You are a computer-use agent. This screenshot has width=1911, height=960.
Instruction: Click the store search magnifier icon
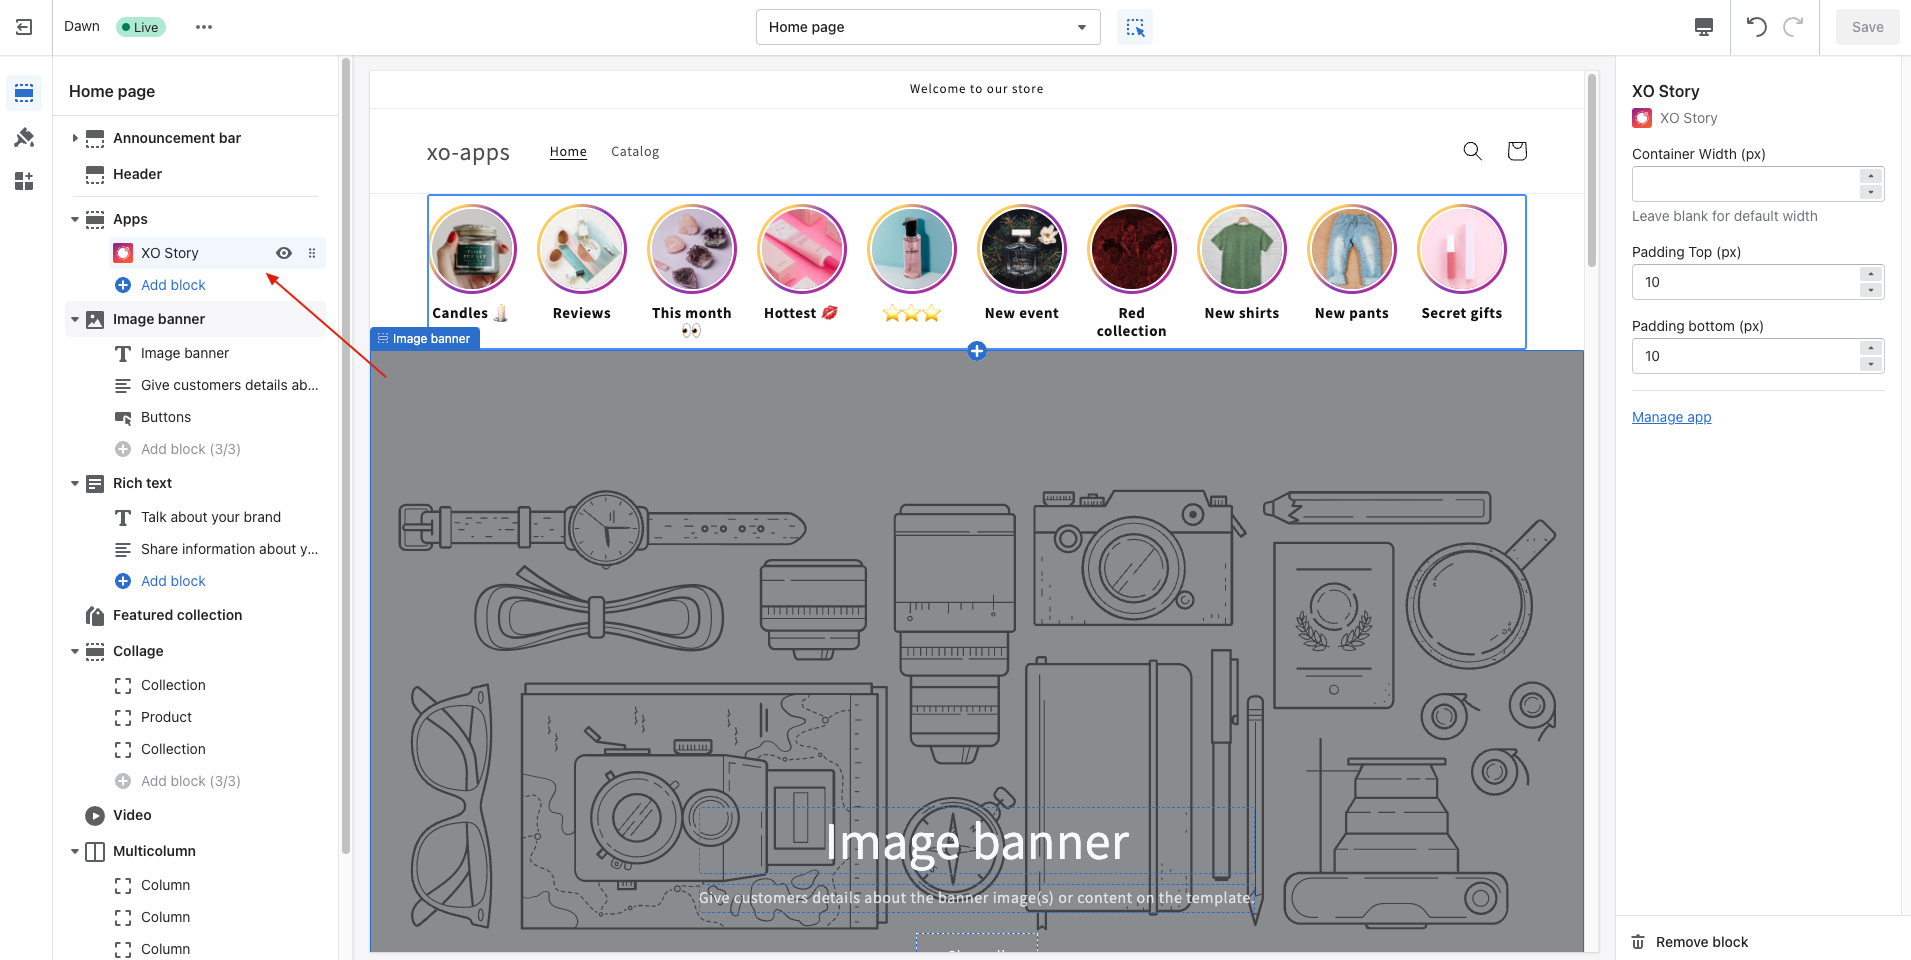pyautogui.click(x=1472, y=151)
